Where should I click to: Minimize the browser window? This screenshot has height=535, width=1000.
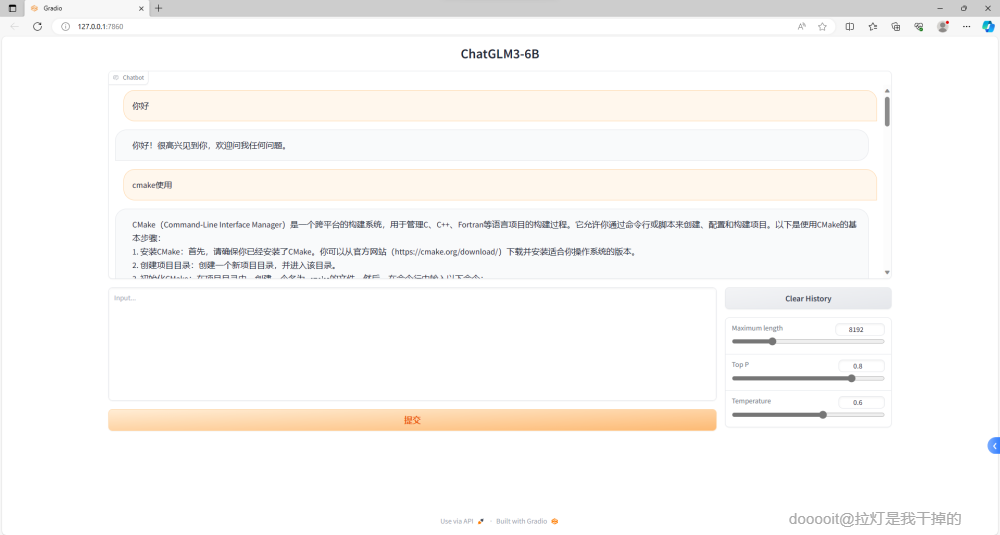click(x=939, y=8)
